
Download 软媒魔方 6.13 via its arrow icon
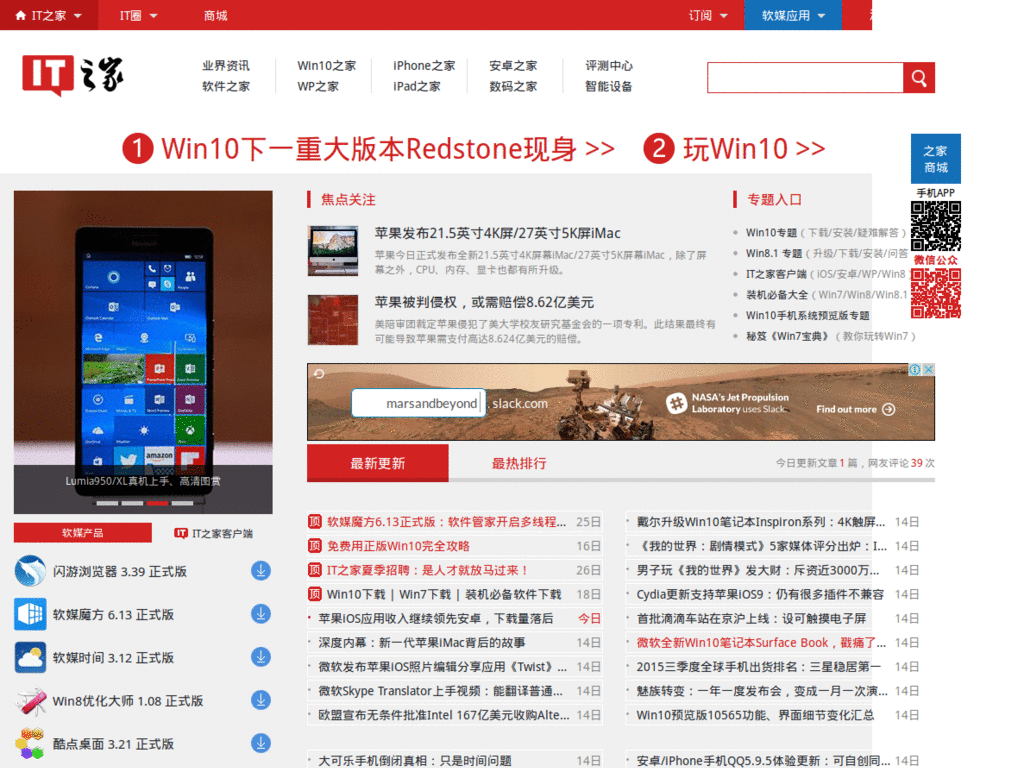point(261,614)
